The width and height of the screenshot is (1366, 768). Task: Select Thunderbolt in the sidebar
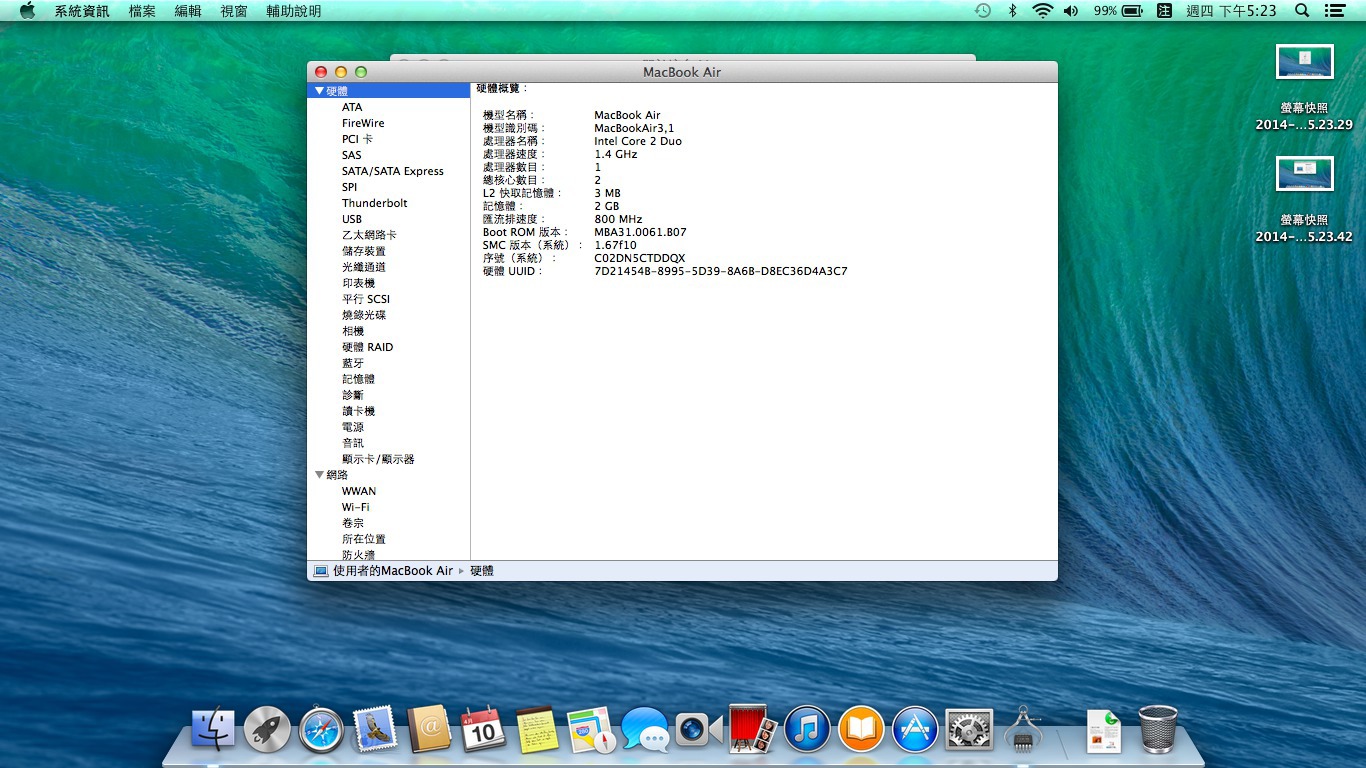[374, 203]
